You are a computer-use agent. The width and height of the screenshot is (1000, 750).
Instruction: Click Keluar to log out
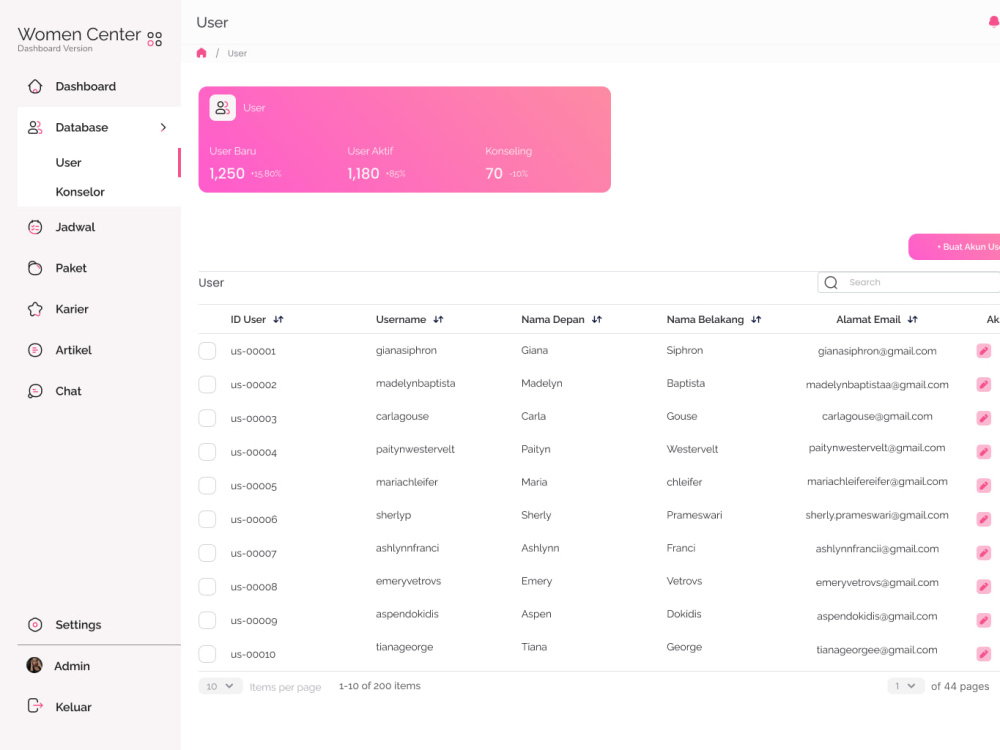click(x=73, y=707)
